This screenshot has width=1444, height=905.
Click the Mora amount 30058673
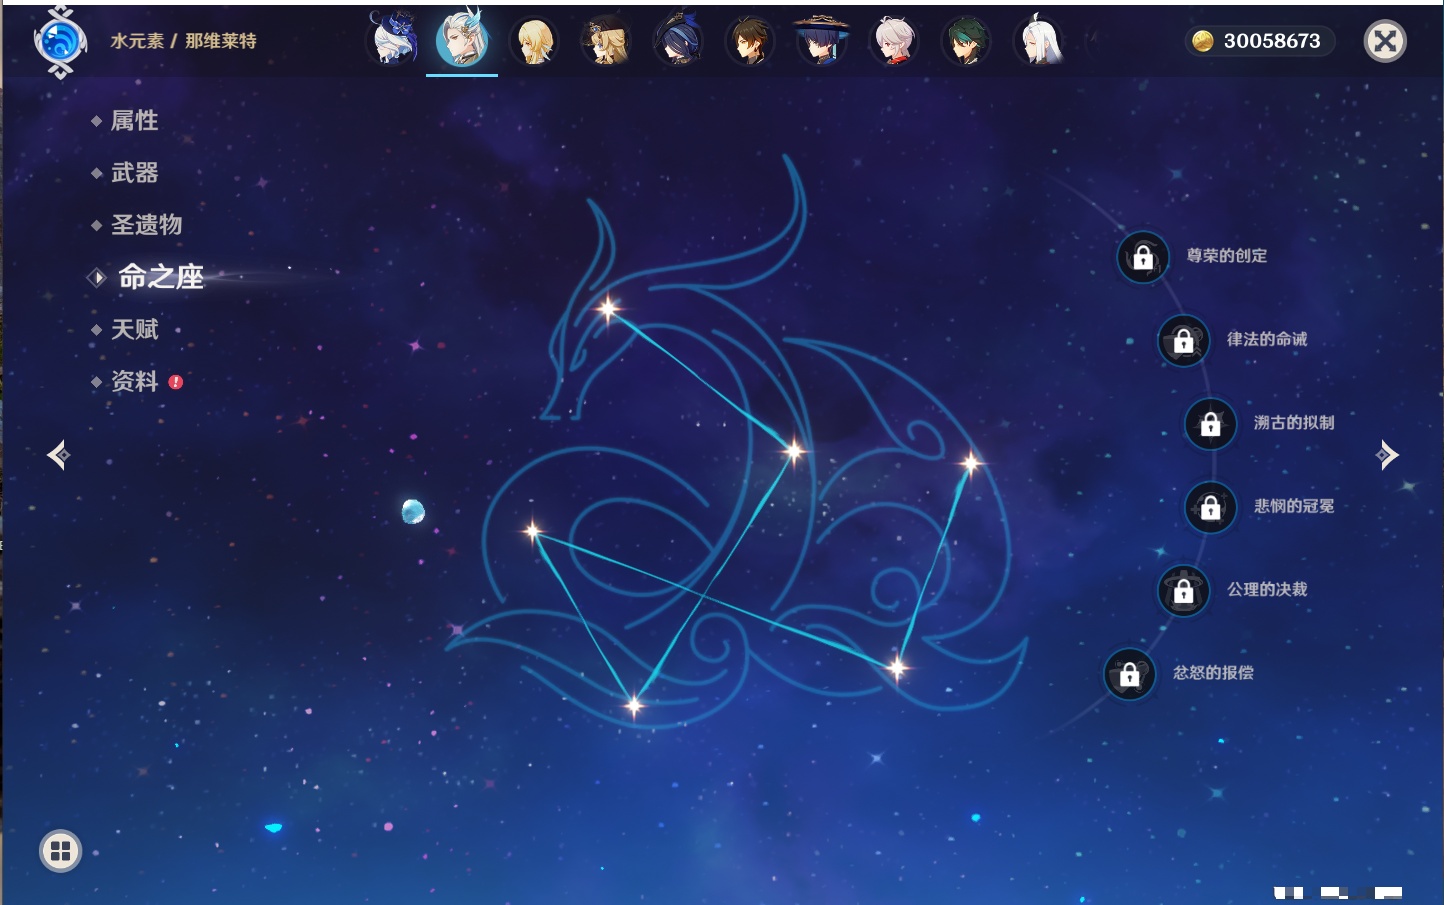[1272, 41]
